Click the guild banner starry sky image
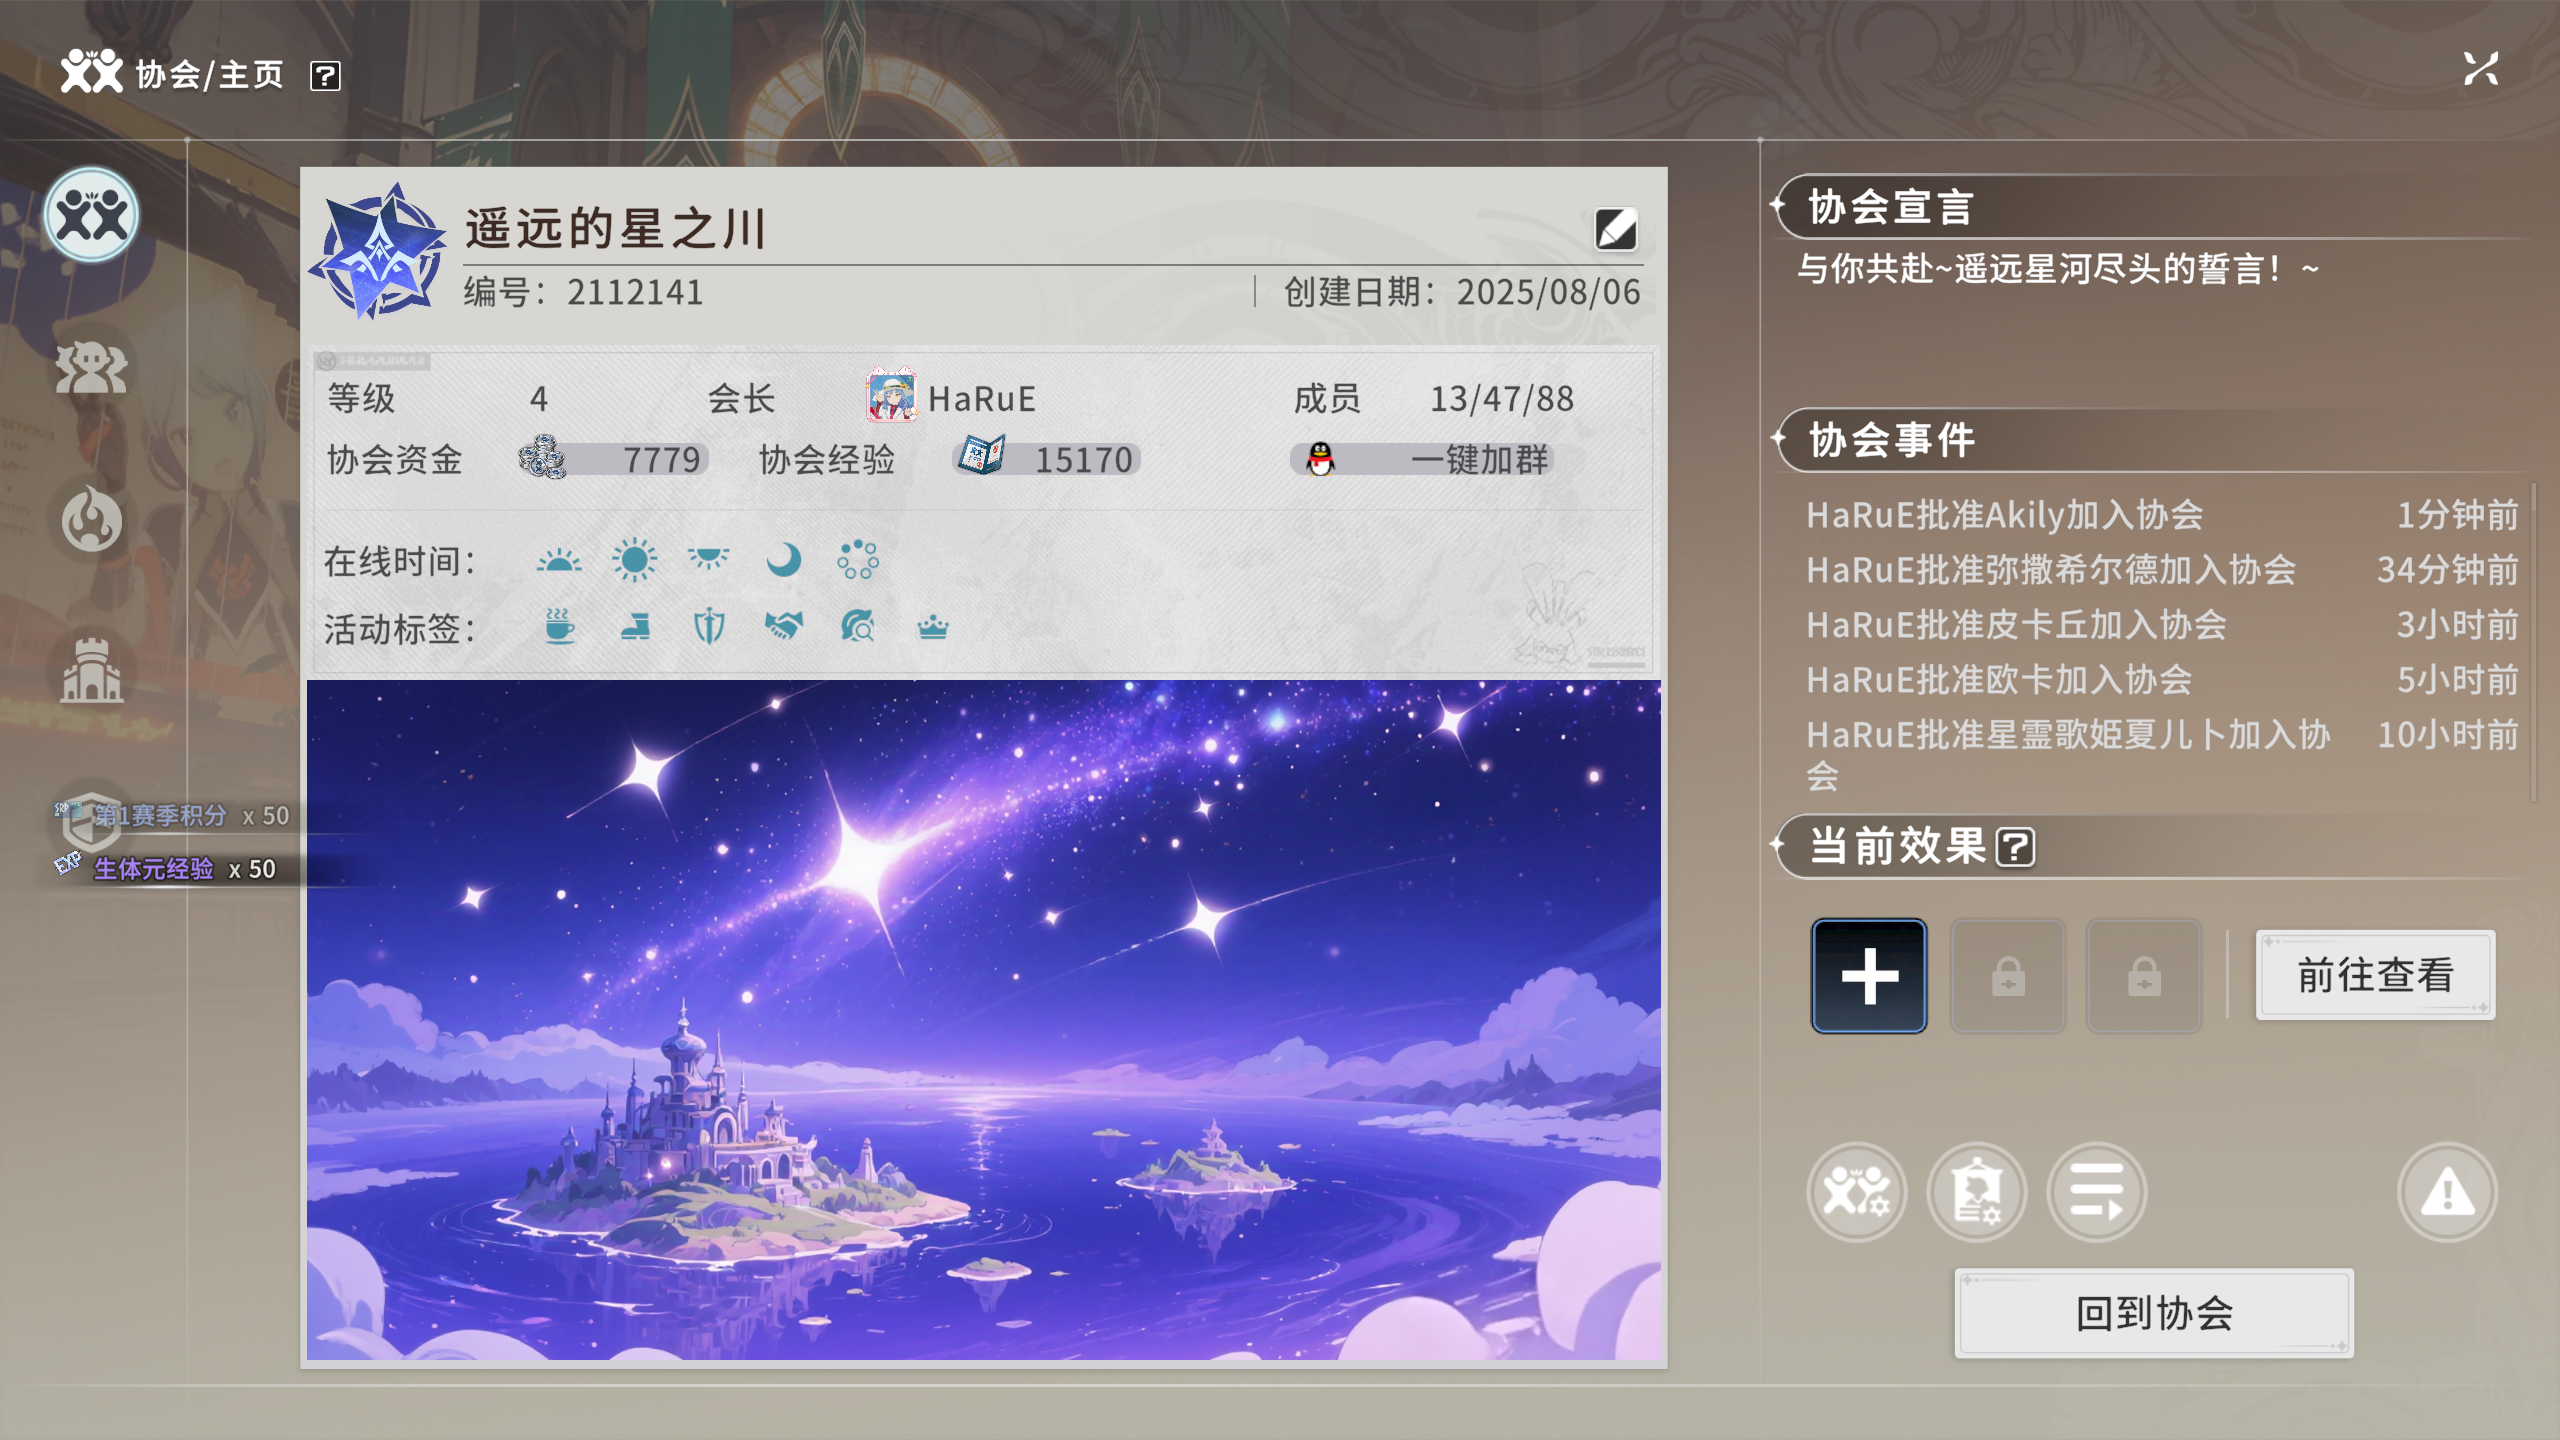The image size is (2560, 1440). click(983, 1020)
